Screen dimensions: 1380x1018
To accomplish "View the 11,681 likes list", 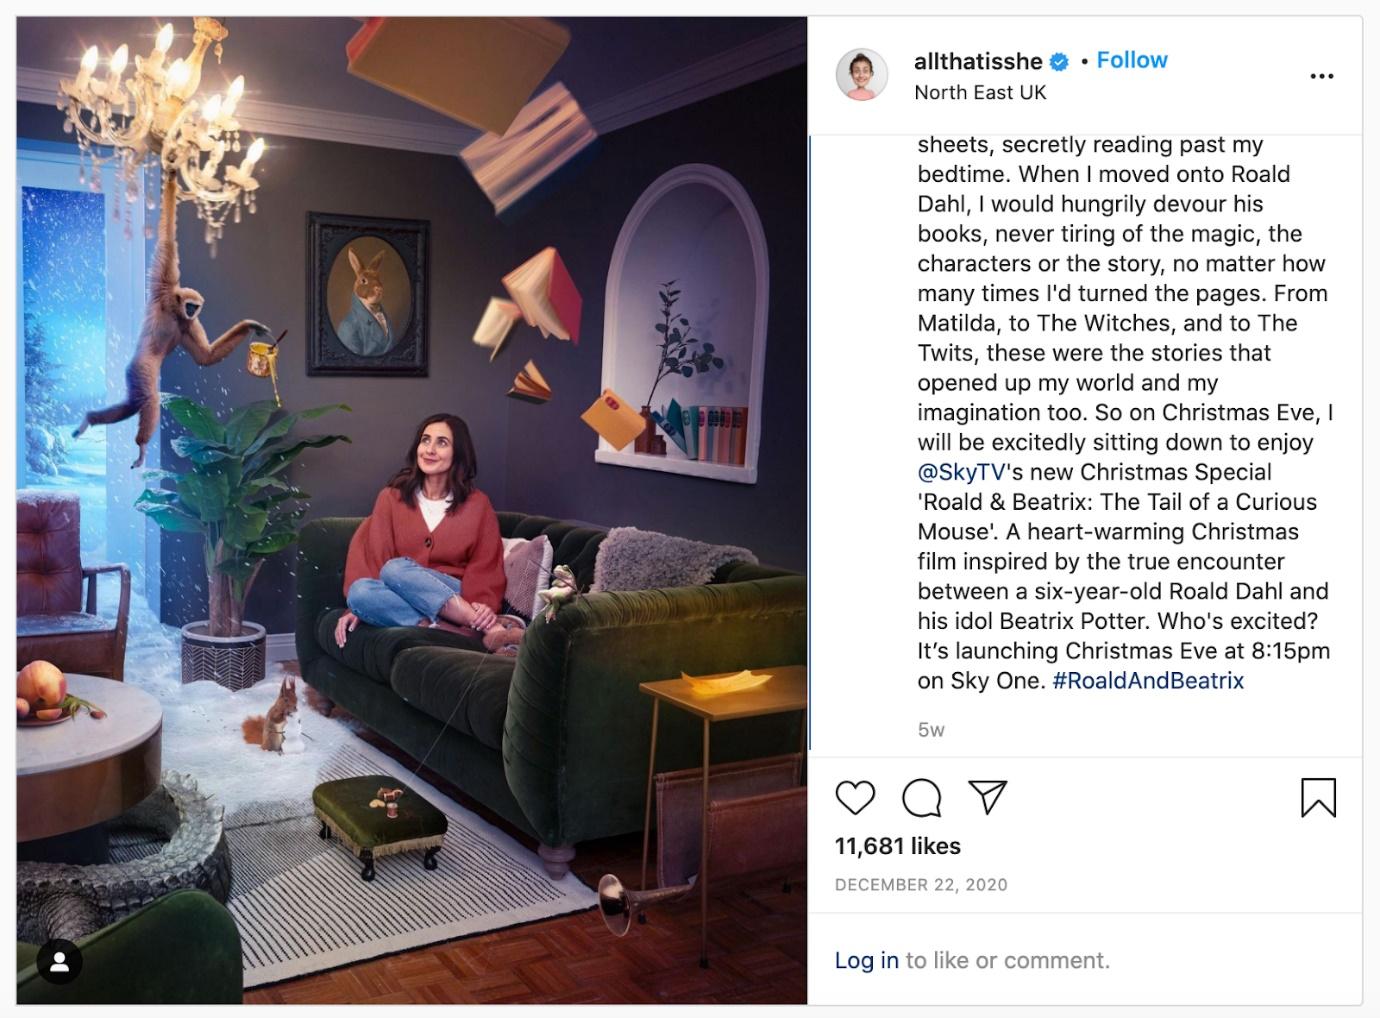I will coord(898,846).
